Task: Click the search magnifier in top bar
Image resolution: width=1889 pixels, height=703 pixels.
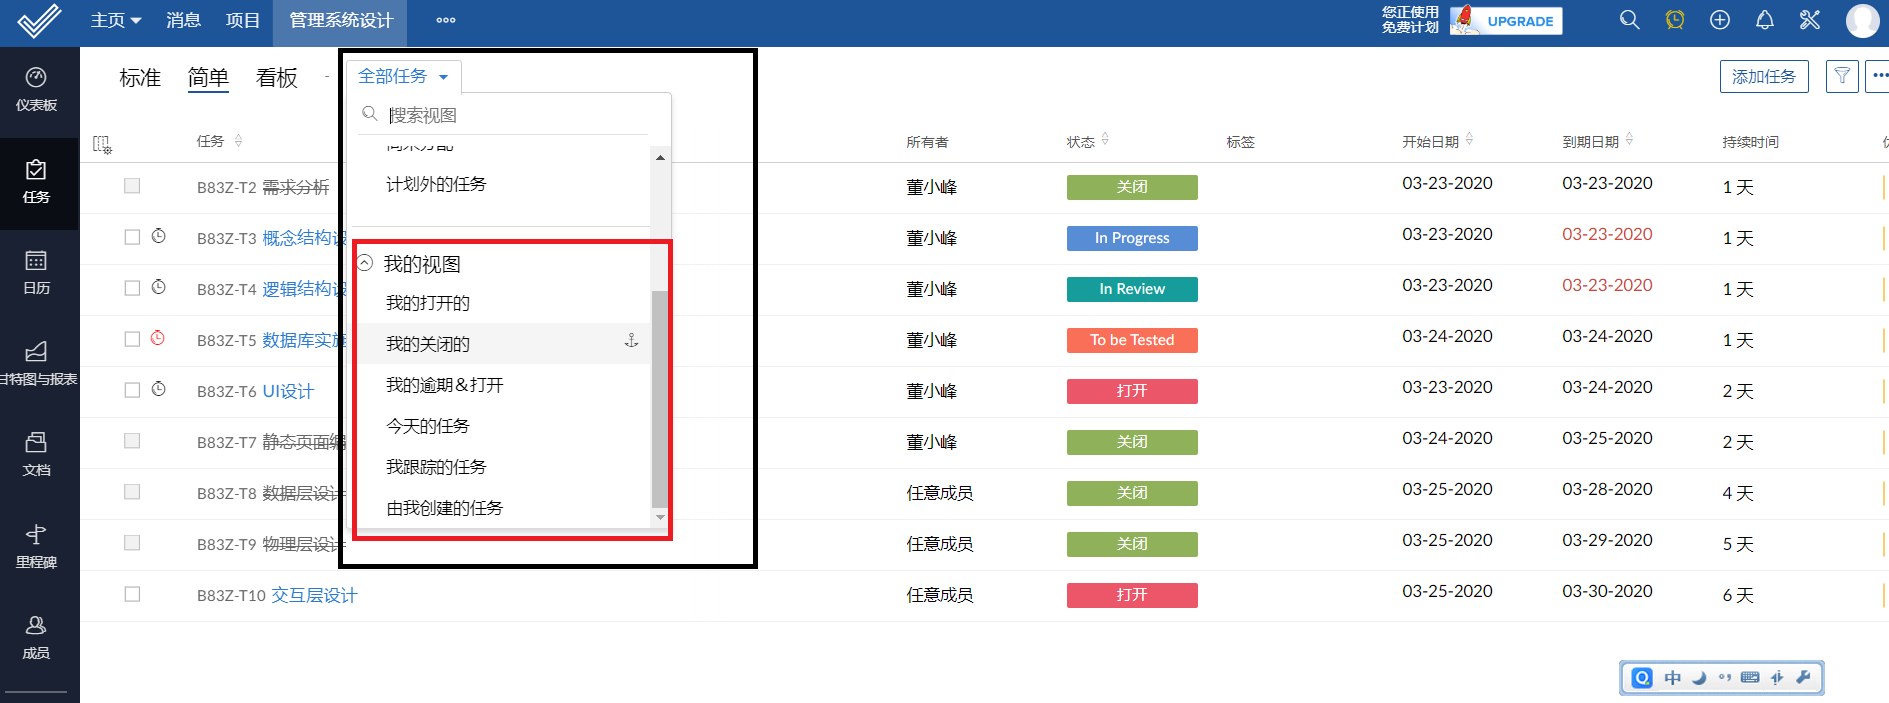Action: (1629, 20)
